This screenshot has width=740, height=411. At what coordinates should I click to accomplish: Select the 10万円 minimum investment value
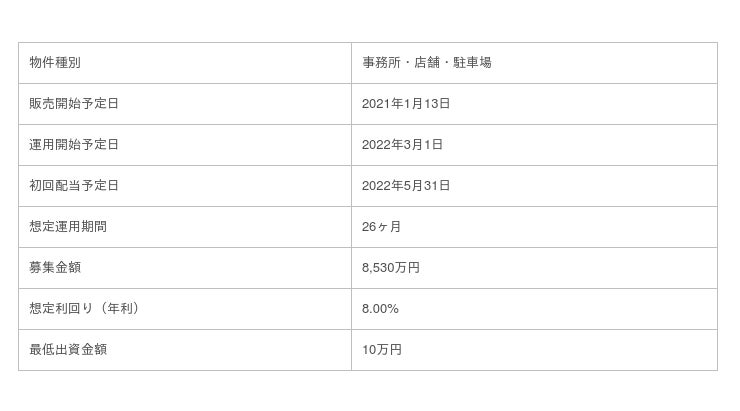coord(382,350)
